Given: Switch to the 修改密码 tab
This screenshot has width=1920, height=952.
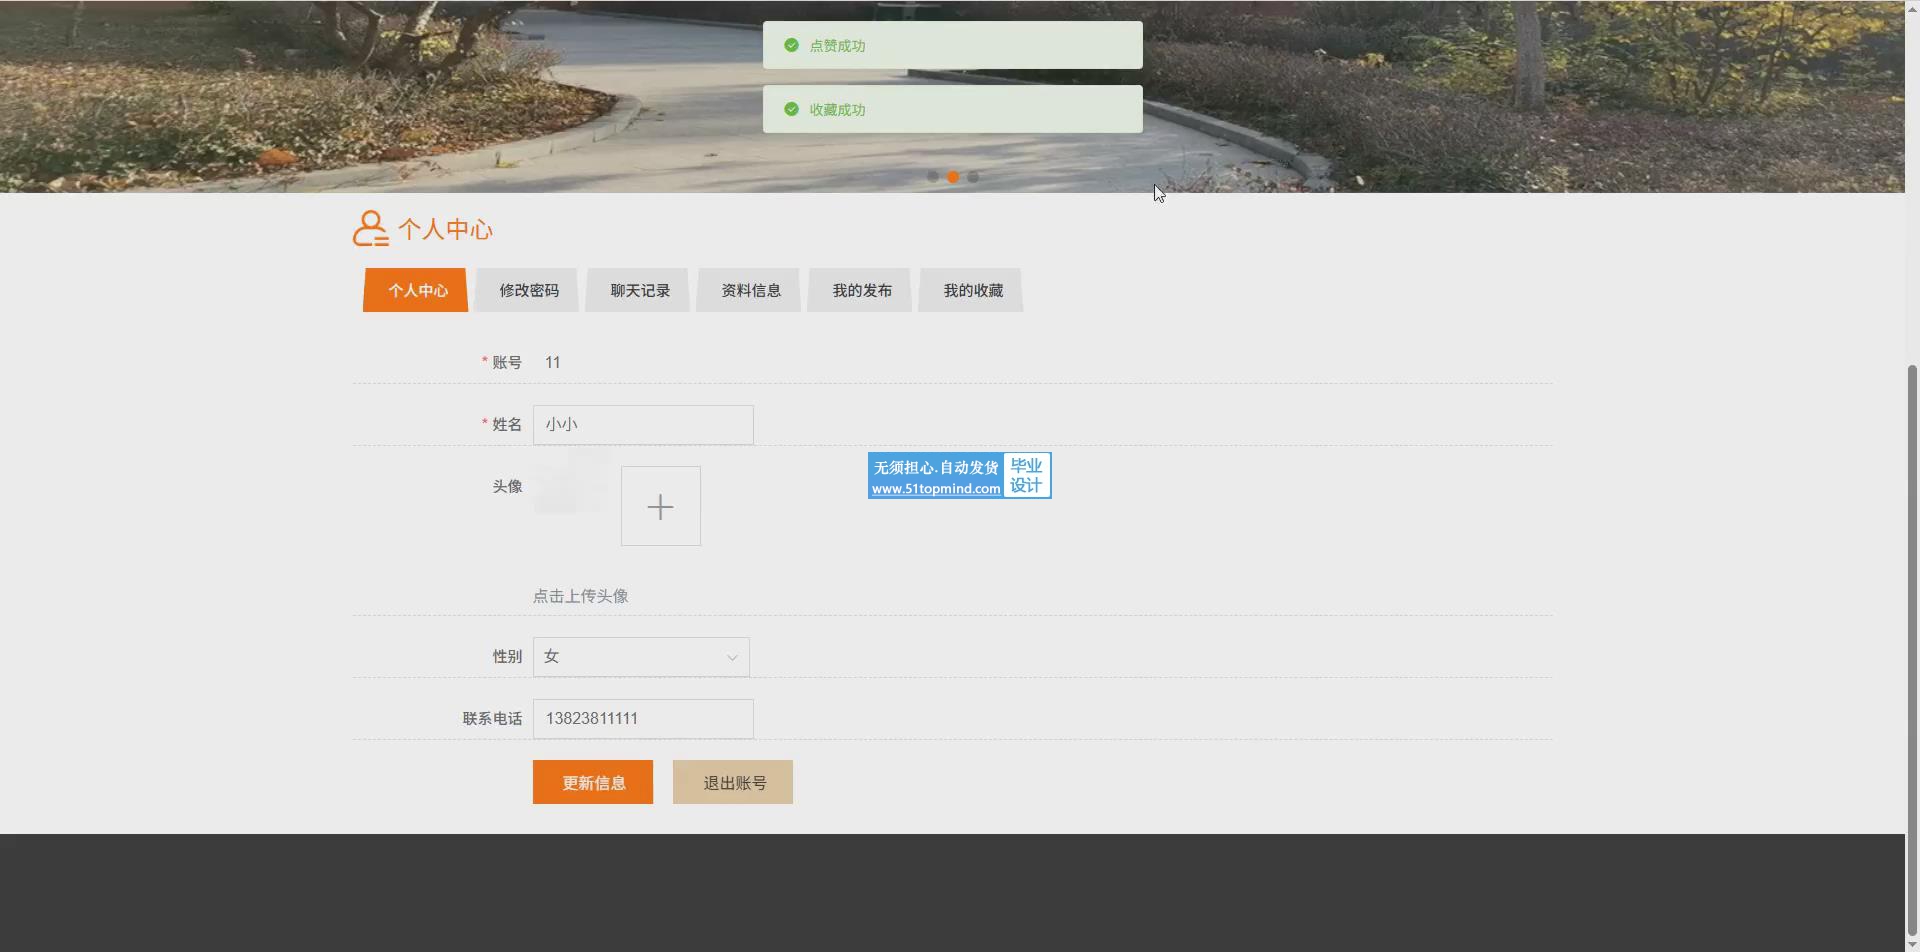Looking at the screenshot, I should [x=528, y=290].
